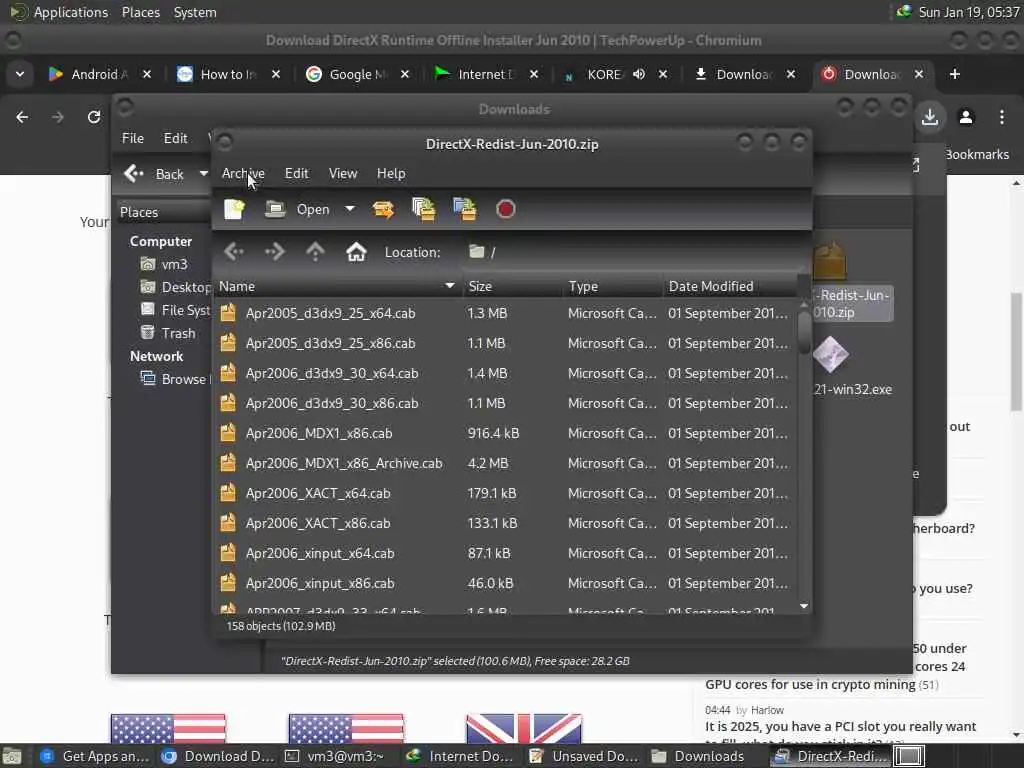Open File menu in Downloads window
Viewport: 1024px width, 768px height.
tap(133, 138)
